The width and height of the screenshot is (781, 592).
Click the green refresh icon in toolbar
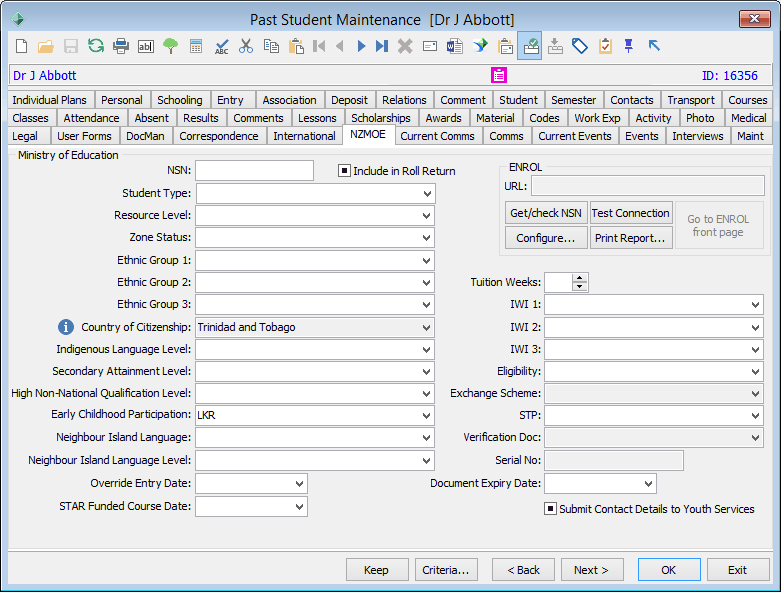point(96,46)
